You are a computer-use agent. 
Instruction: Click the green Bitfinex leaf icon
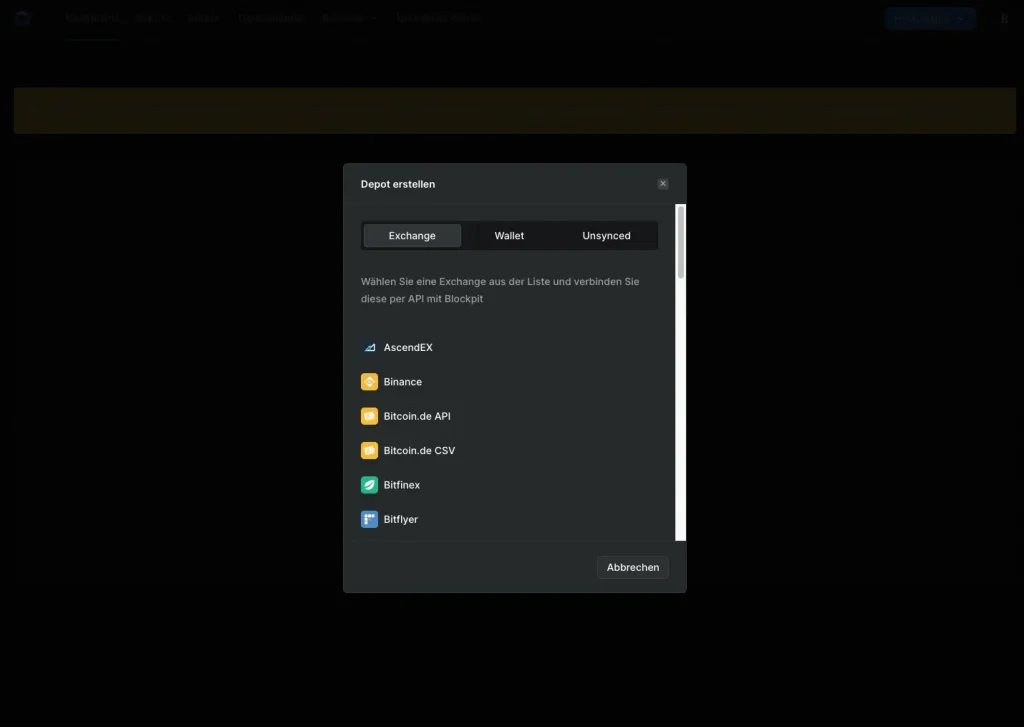pyautogui.click(x=369, y=485)
